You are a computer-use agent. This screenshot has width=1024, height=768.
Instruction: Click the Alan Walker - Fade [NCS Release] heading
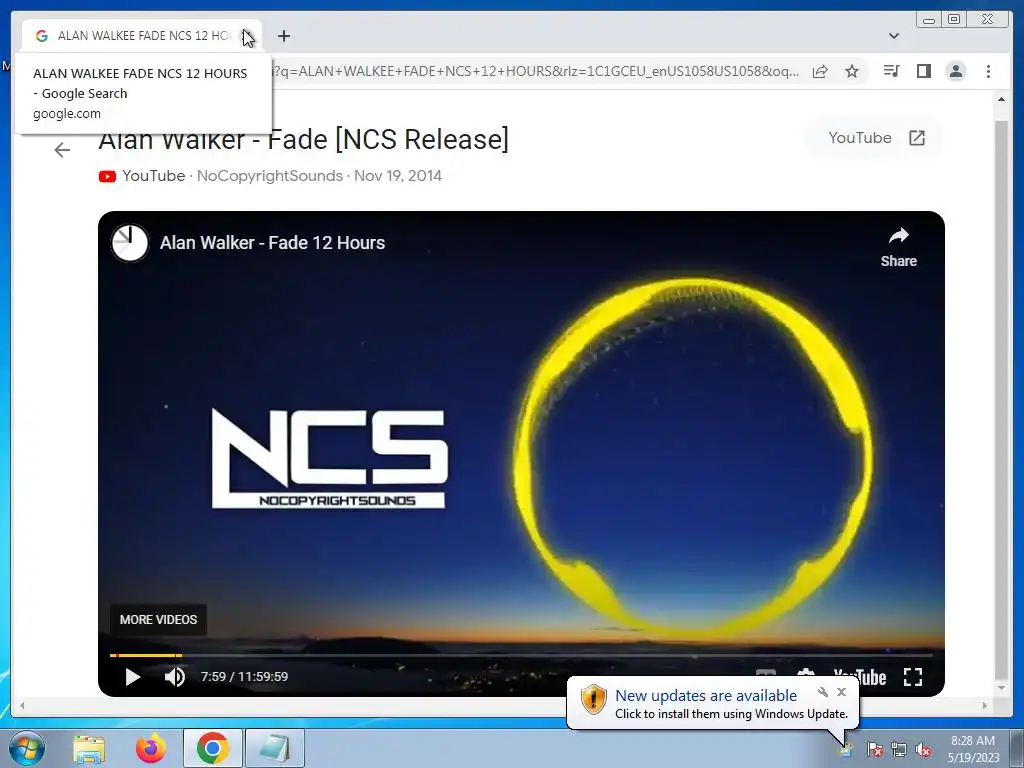tap(303, 140)
